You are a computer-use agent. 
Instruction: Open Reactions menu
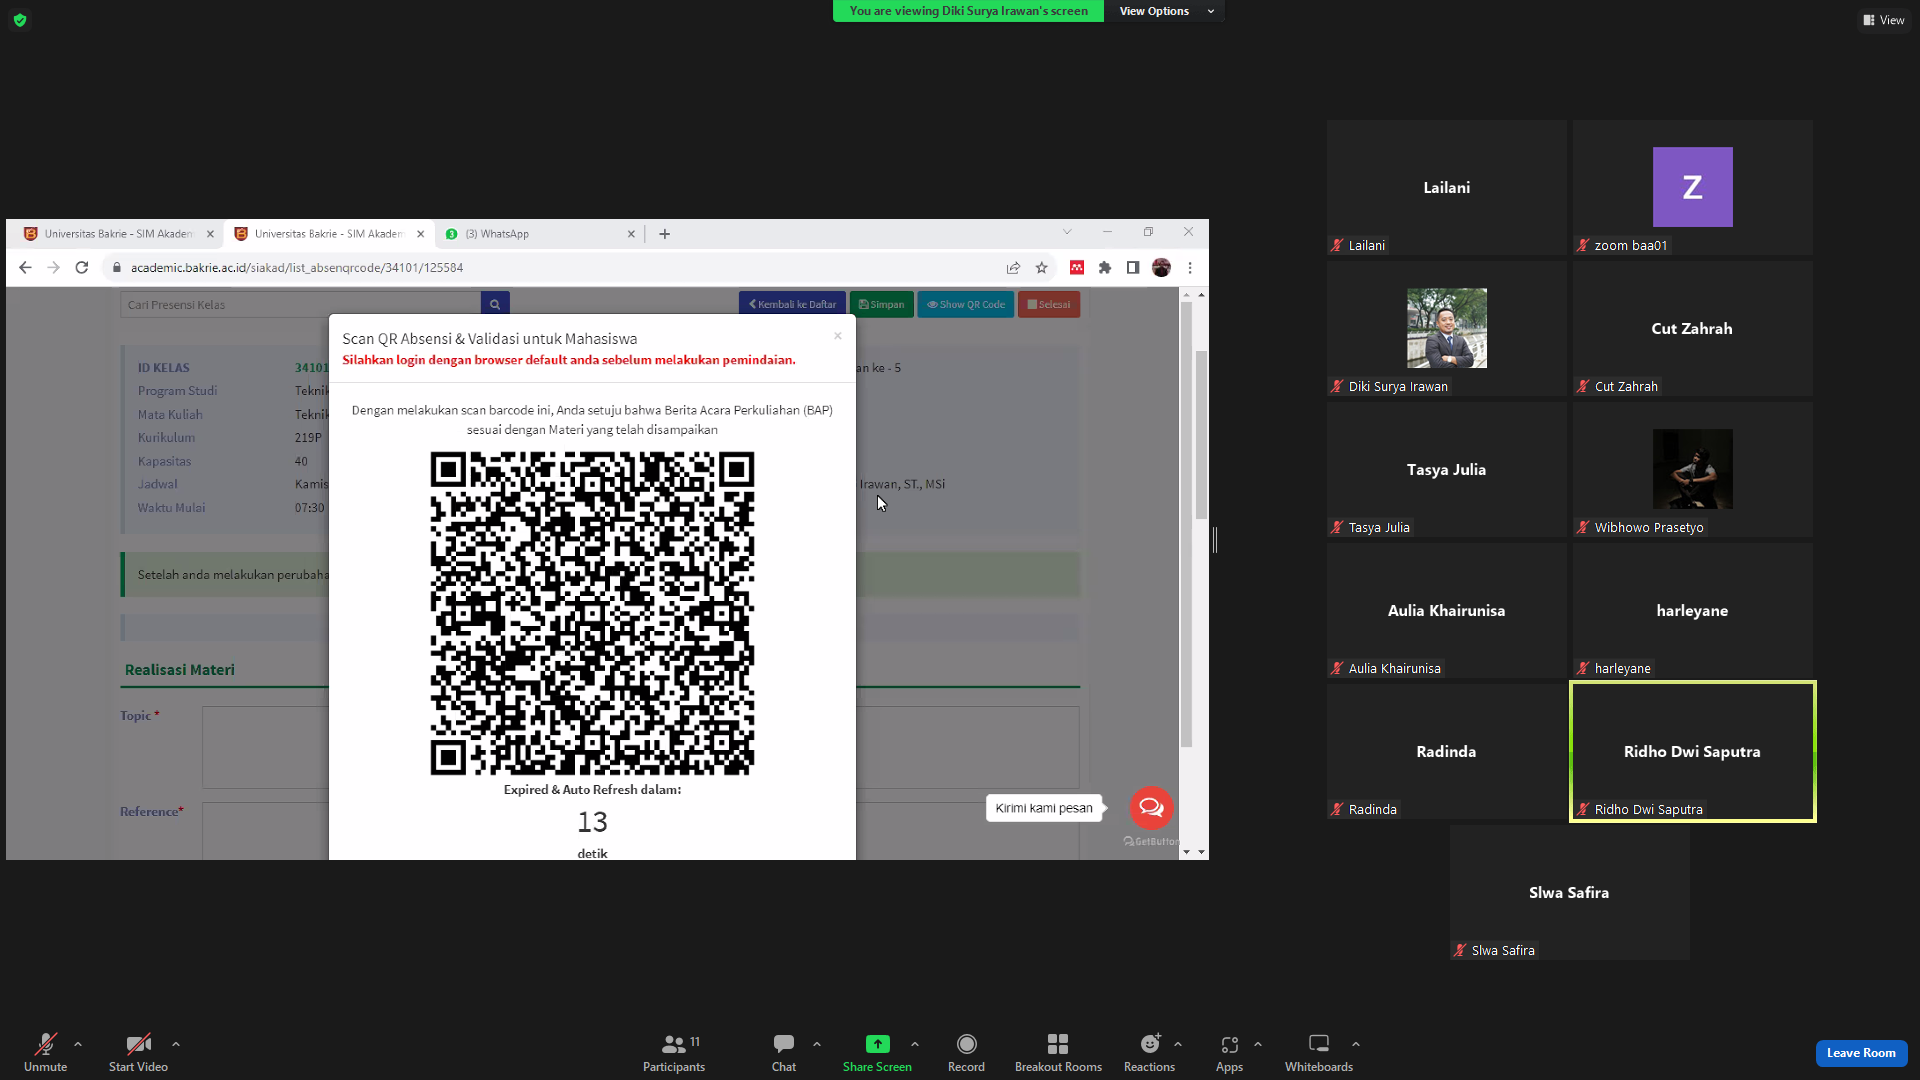point(1150,1052)
